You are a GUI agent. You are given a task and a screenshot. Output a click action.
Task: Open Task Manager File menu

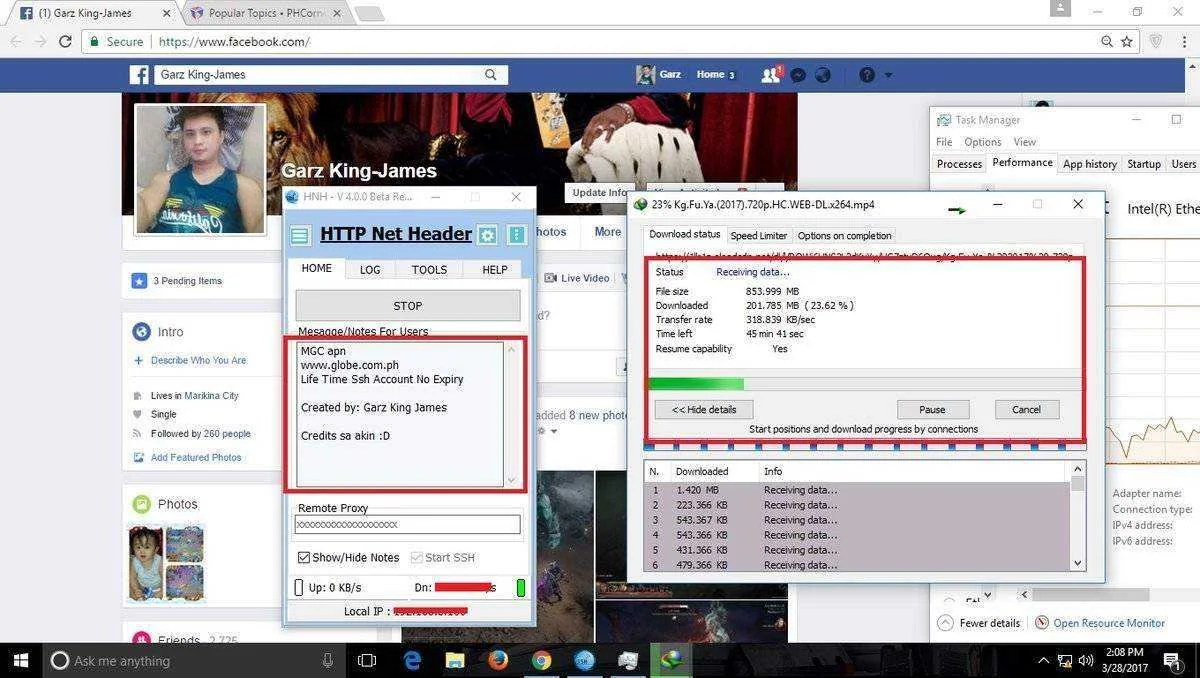coord(944,142)
